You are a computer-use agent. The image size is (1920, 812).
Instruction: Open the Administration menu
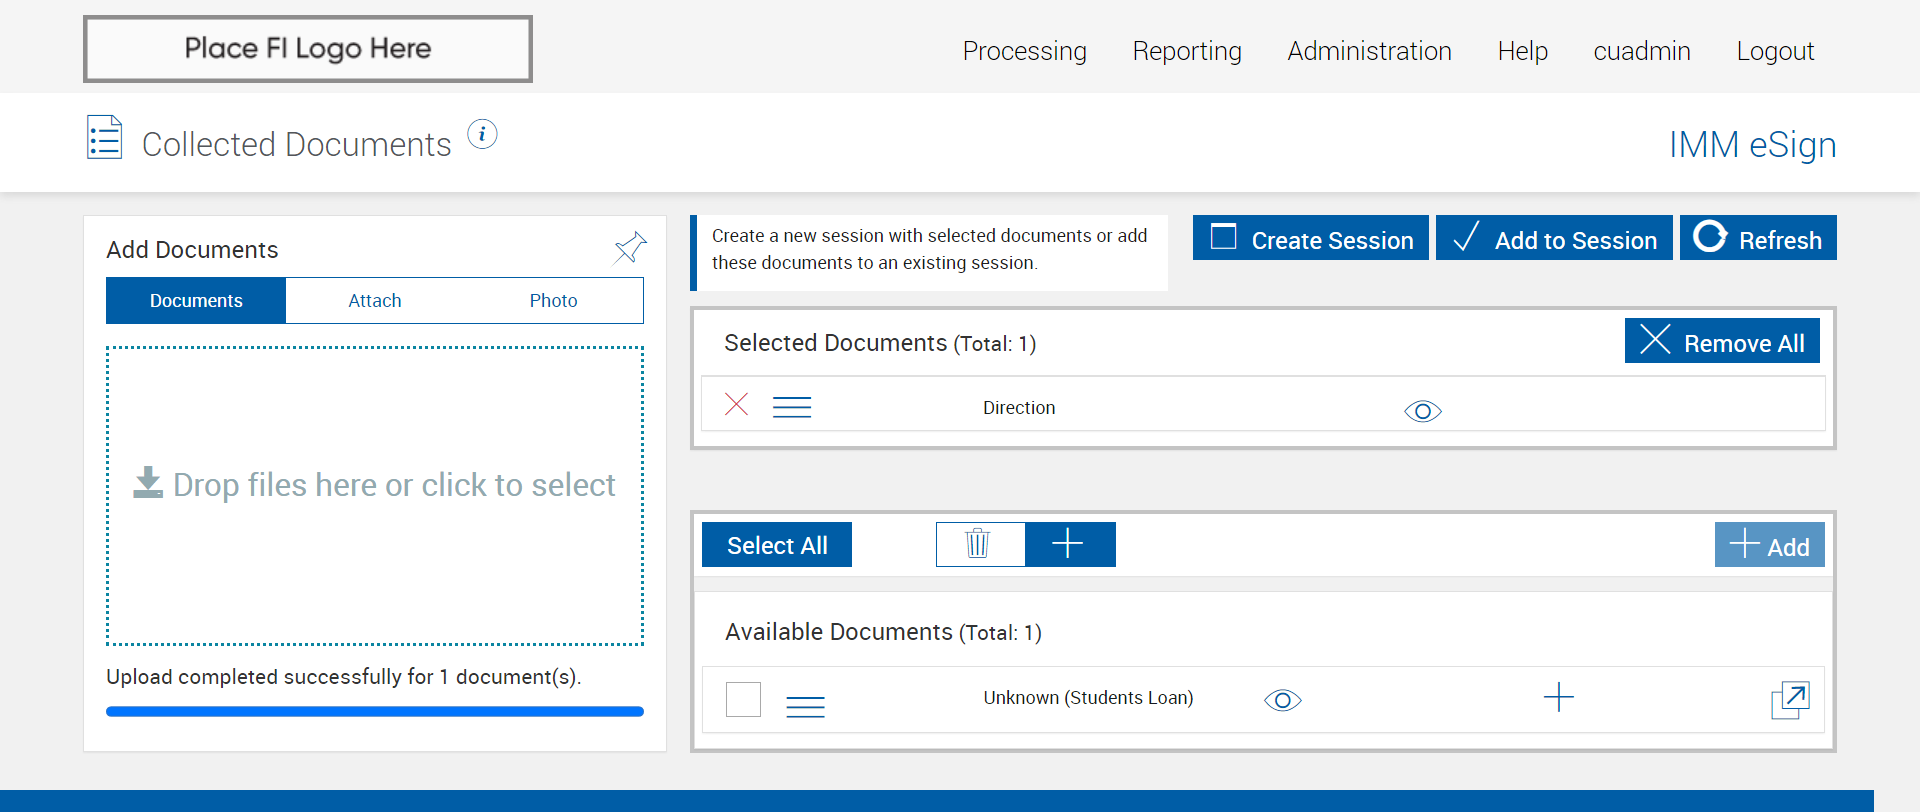pyautogui.click(x=1369, y=51)
